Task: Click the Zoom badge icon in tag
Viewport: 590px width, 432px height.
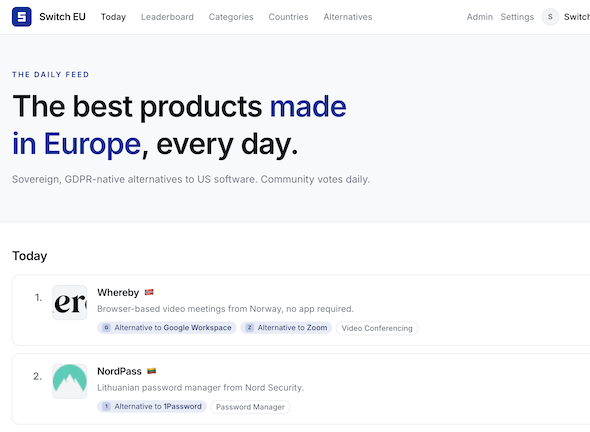Action: pyautogui.click(x=249, y=328)
